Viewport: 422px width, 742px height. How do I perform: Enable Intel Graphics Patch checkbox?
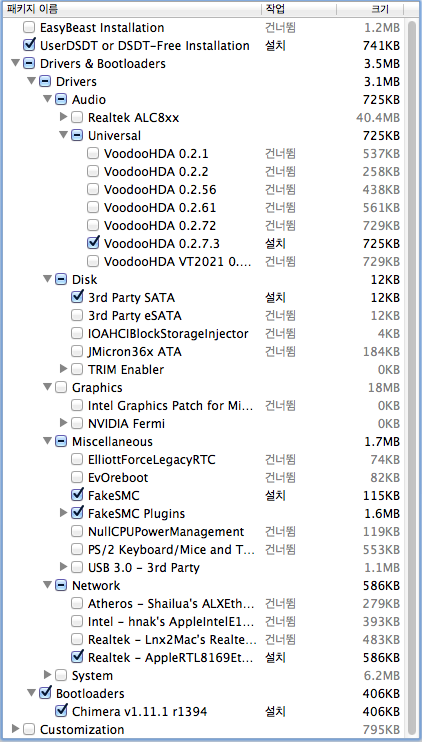click(x=77, y=405)
